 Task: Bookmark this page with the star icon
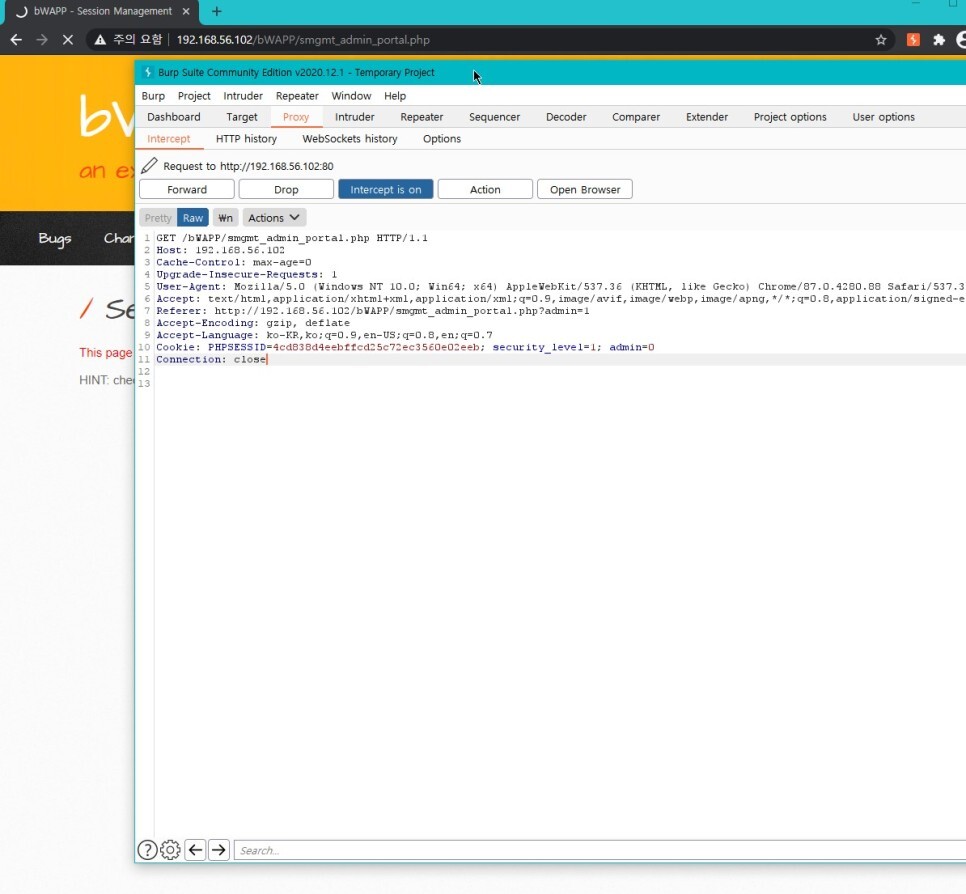point(880,40)
